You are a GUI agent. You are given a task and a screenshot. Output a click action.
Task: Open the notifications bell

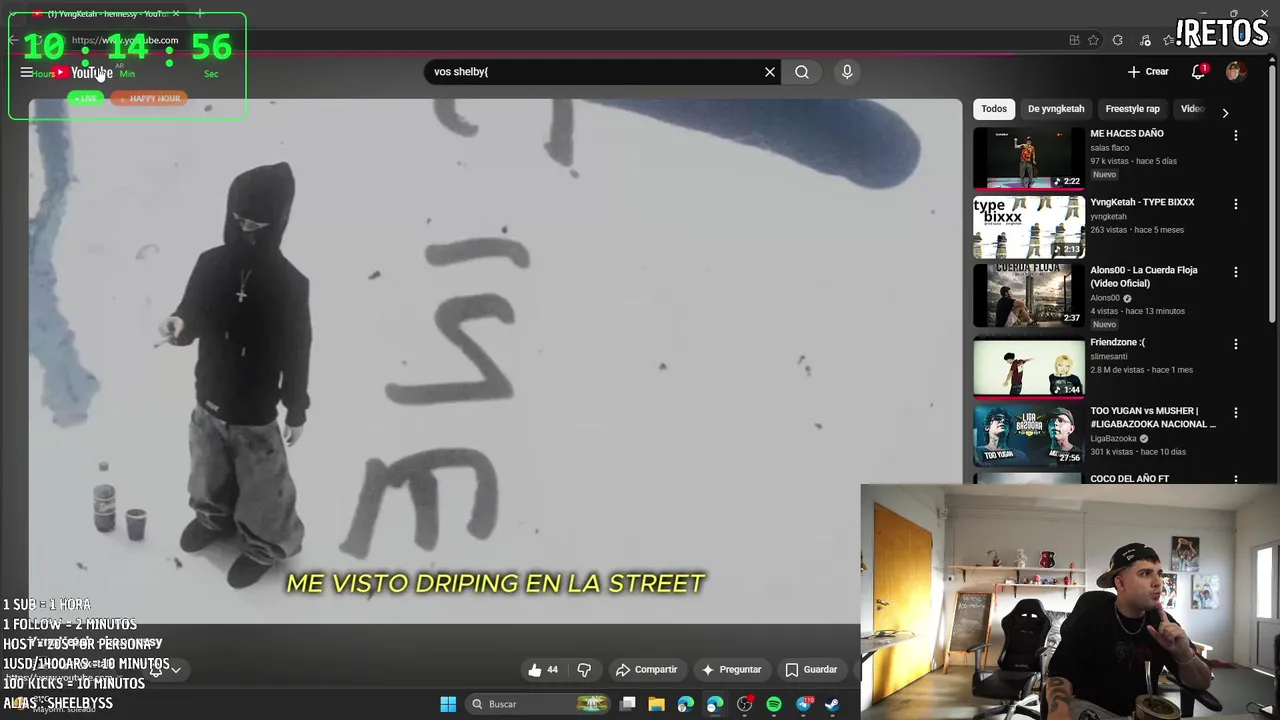click(x=1198, y=71)
